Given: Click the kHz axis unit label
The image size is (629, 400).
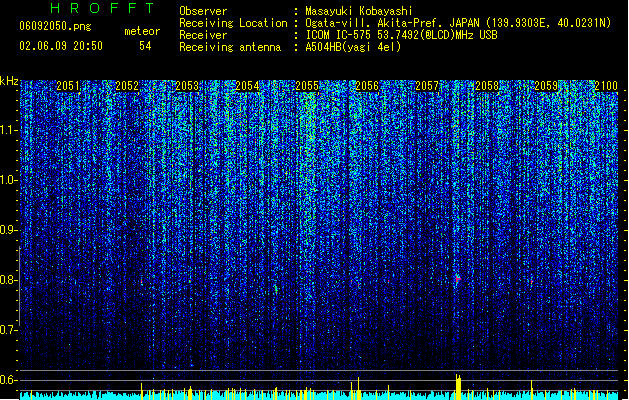Looking at the screenshot, I should (x=9, y=81).
